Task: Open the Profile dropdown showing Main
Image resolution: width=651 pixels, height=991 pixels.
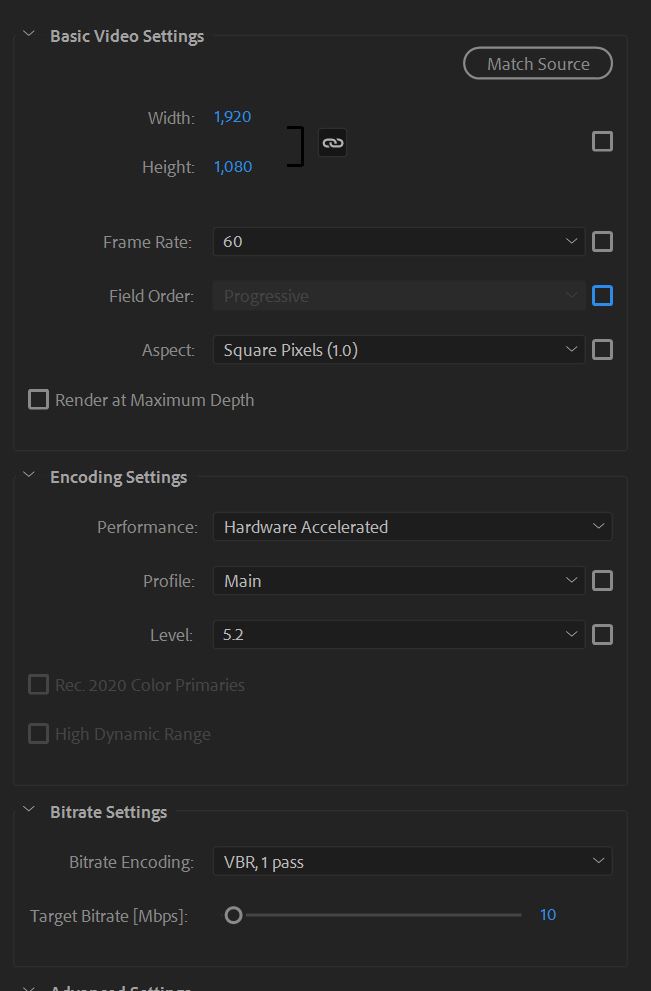Action: [398, 581]
